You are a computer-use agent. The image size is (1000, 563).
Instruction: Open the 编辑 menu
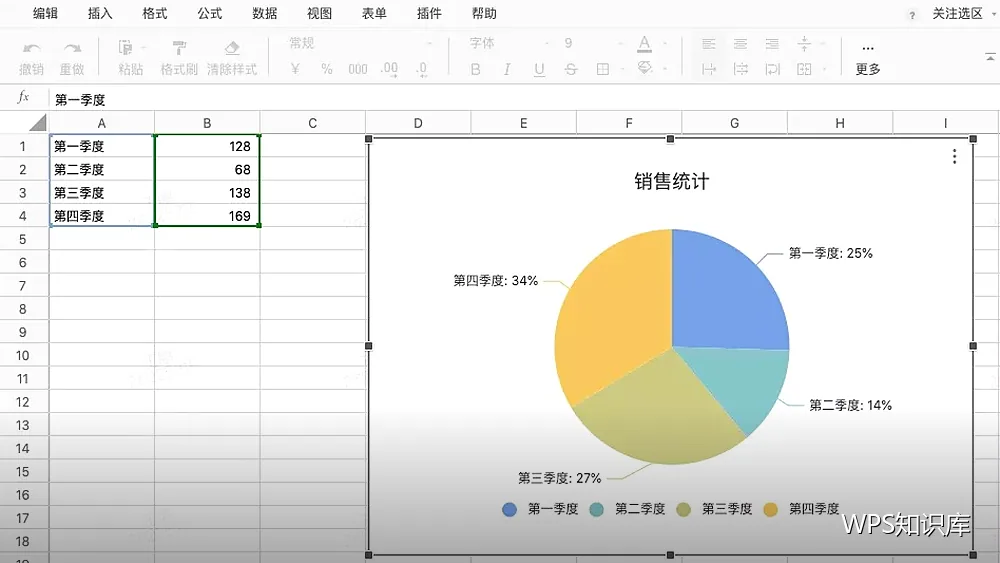(45, 13)
